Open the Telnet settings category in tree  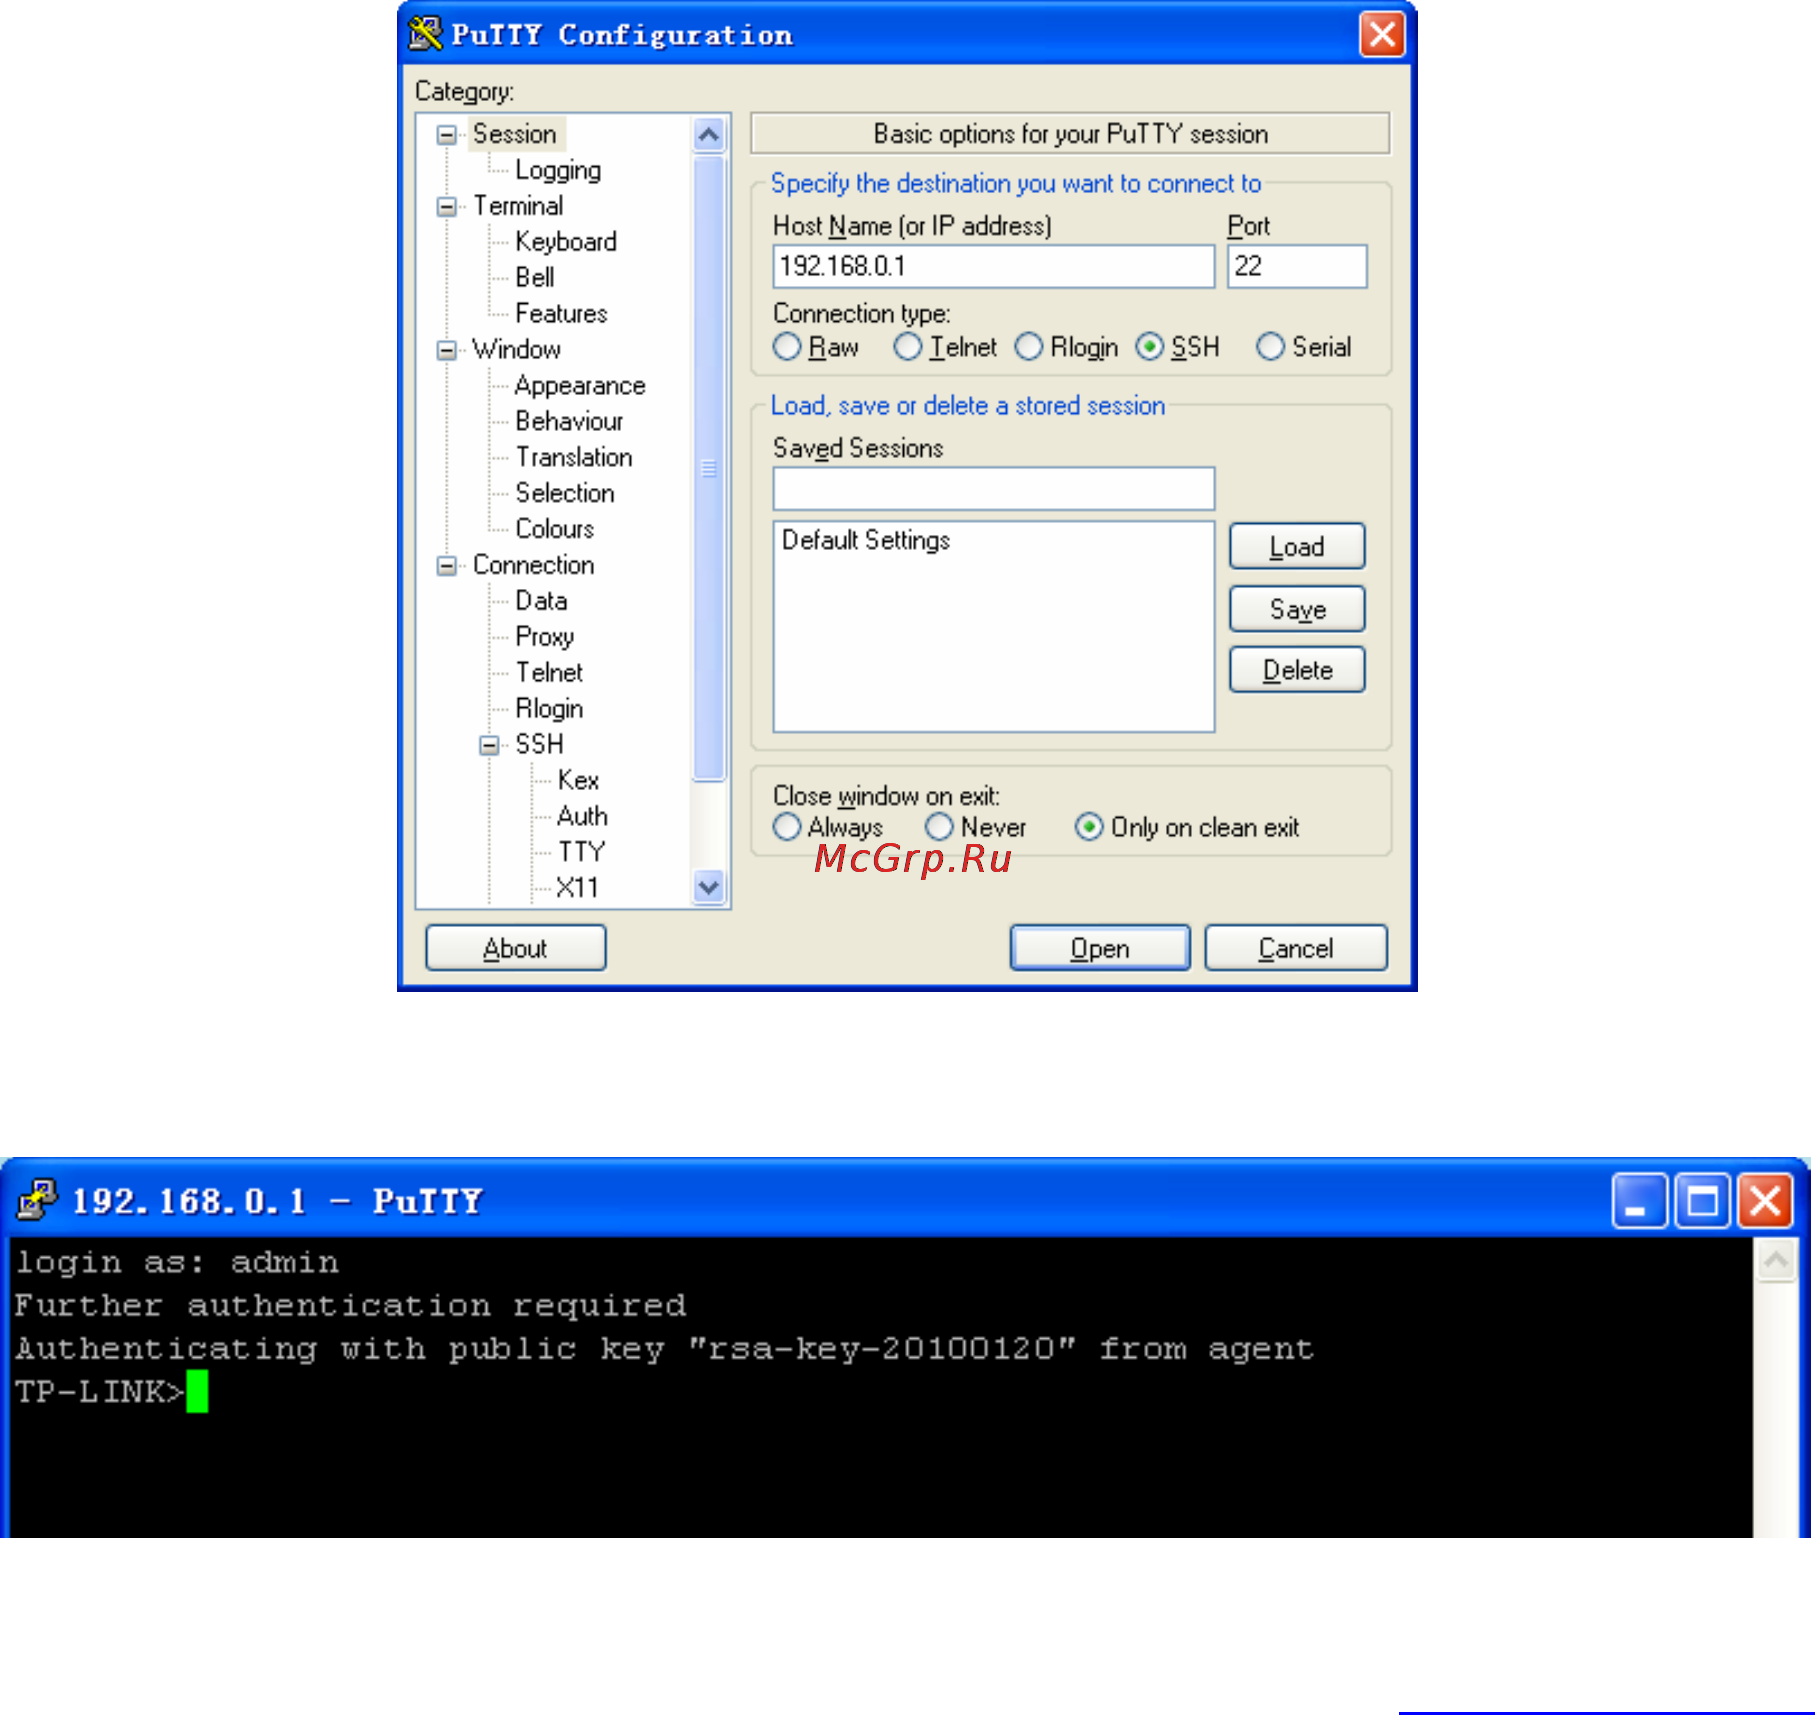[549, 673]
